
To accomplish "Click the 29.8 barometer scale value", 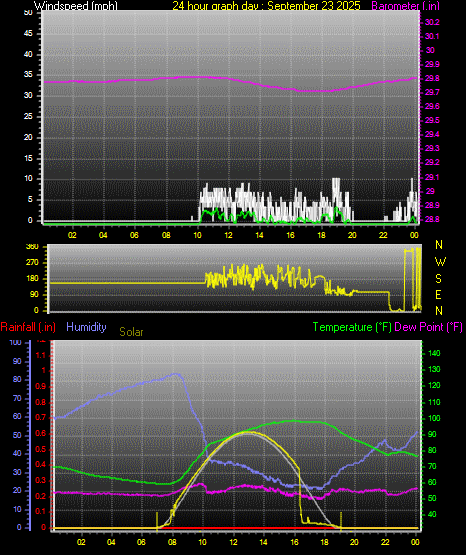I will coord(432,79).
